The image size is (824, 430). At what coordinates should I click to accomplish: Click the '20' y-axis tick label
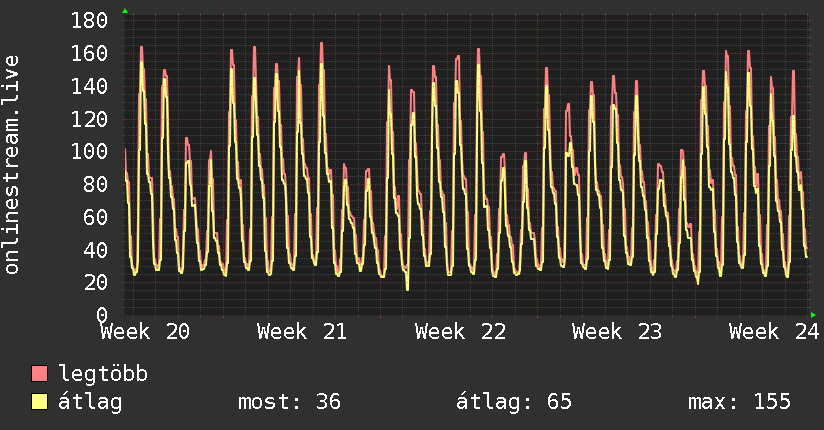[x=96, y=282]
